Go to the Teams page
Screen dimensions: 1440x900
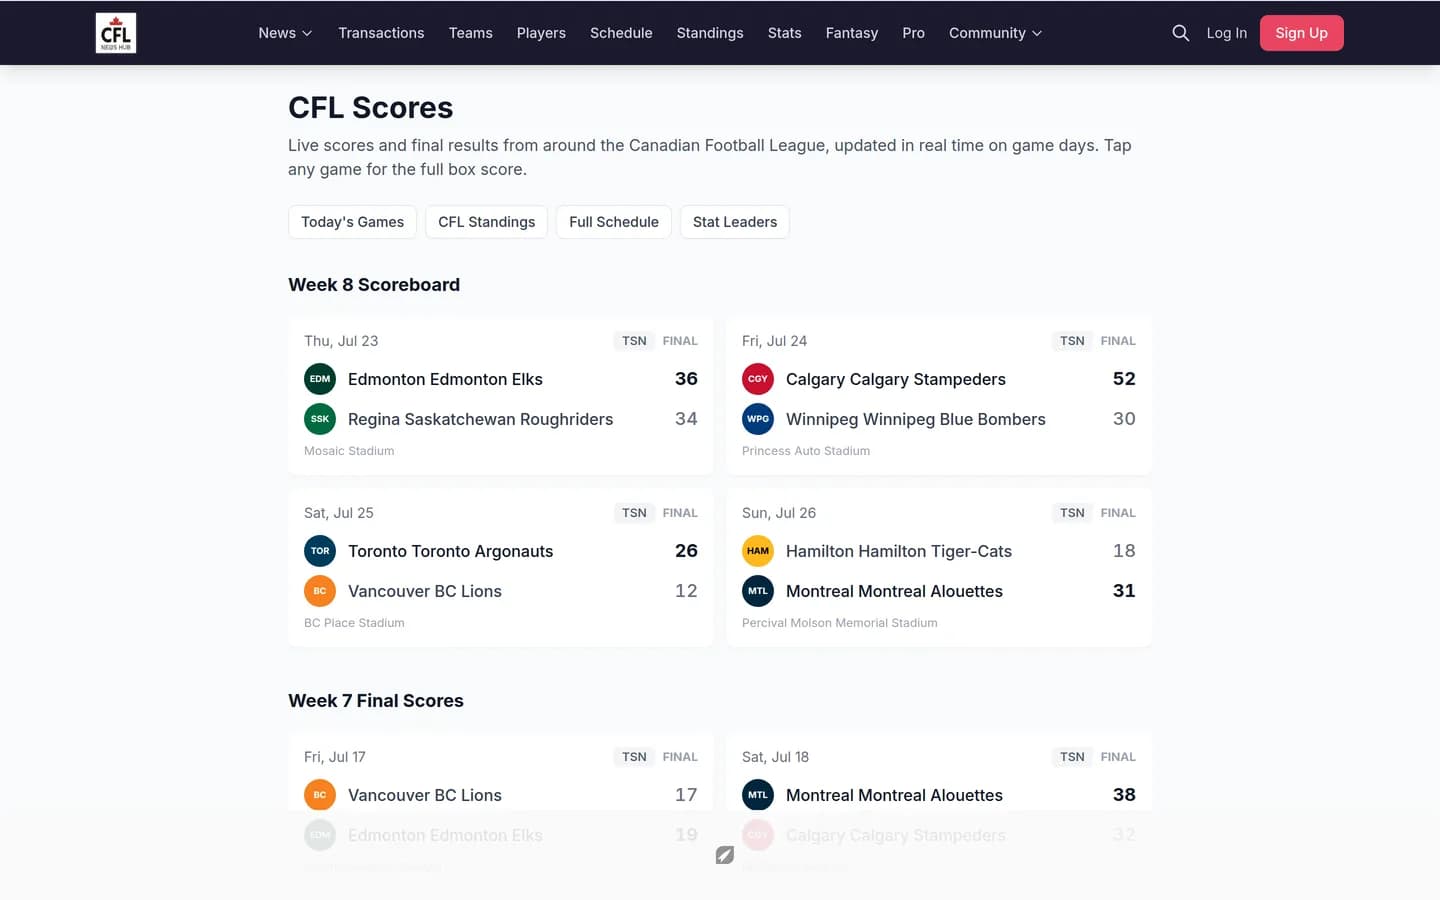[470, 33]
